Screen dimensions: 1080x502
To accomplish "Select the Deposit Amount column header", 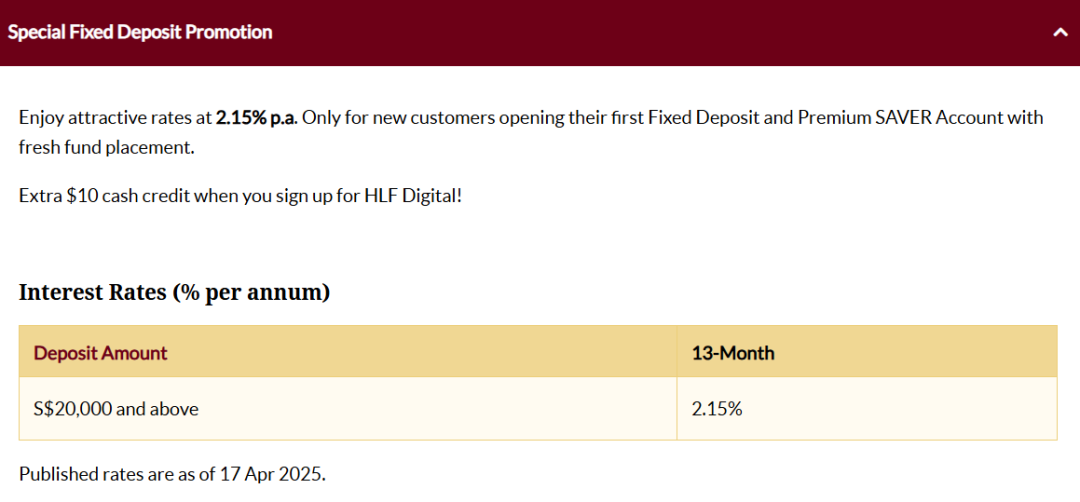I will (348, 353).
